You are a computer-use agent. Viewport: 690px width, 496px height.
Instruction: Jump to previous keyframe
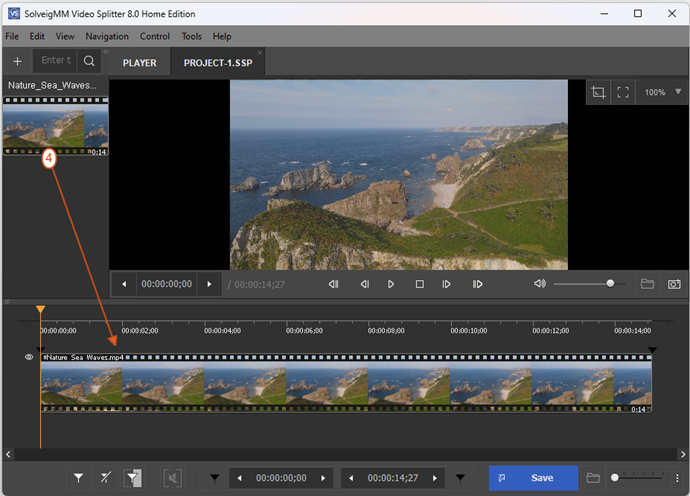click(x=334, y=284)
